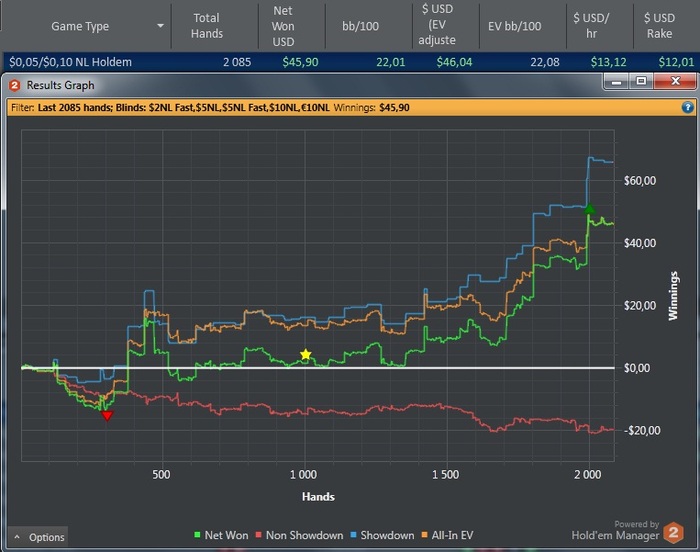Click the Hold'em Manager 2 logo in window title
The width and height of the screenshot is (700, 552).
14,85
